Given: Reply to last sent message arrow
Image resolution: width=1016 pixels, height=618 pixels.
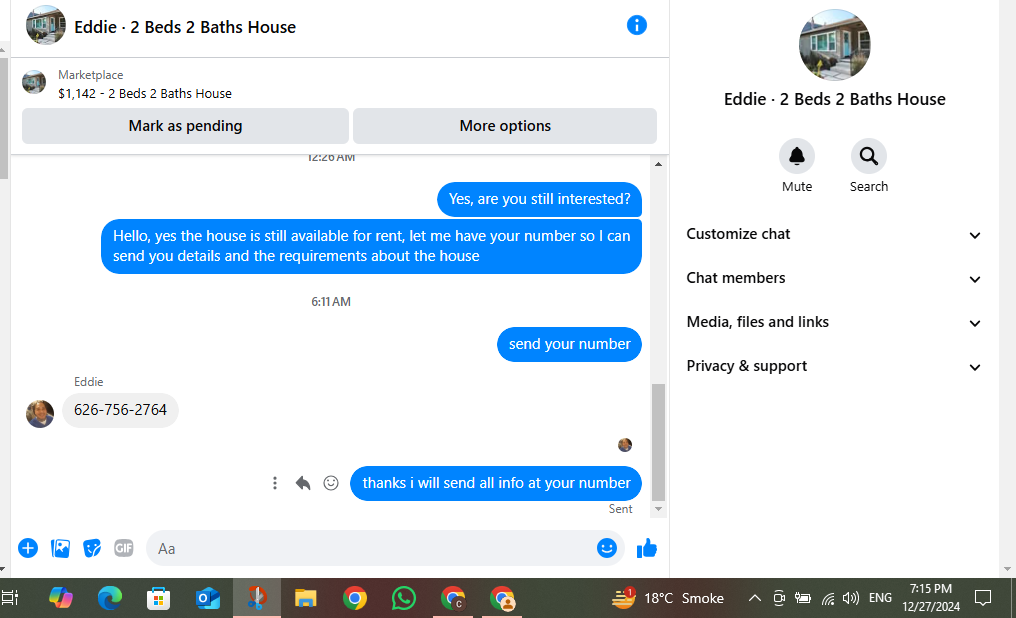Looking at the screenshot, I should [x=303, y=483].
